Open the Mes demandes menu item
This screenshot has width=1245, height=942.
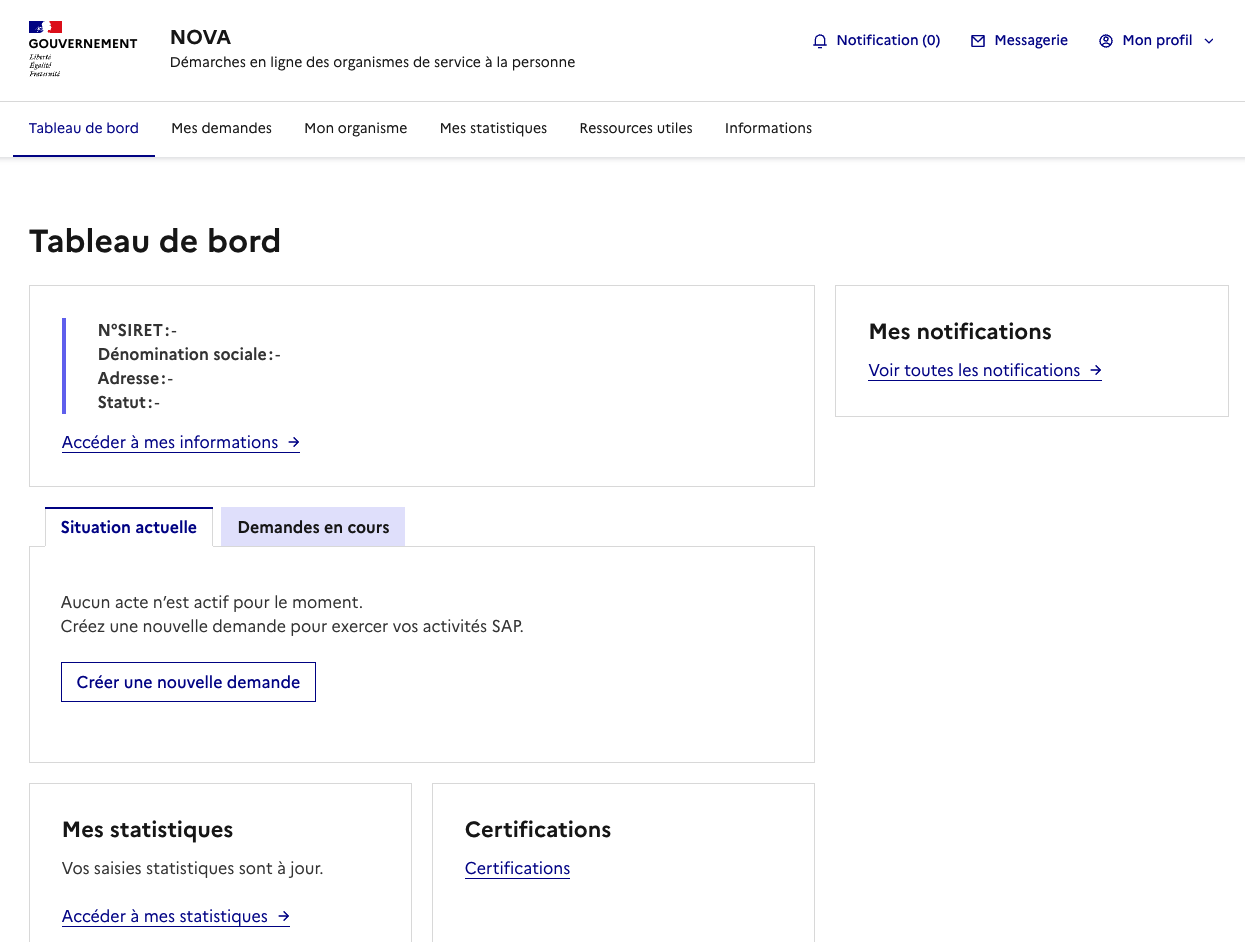(x=221, y=128)
